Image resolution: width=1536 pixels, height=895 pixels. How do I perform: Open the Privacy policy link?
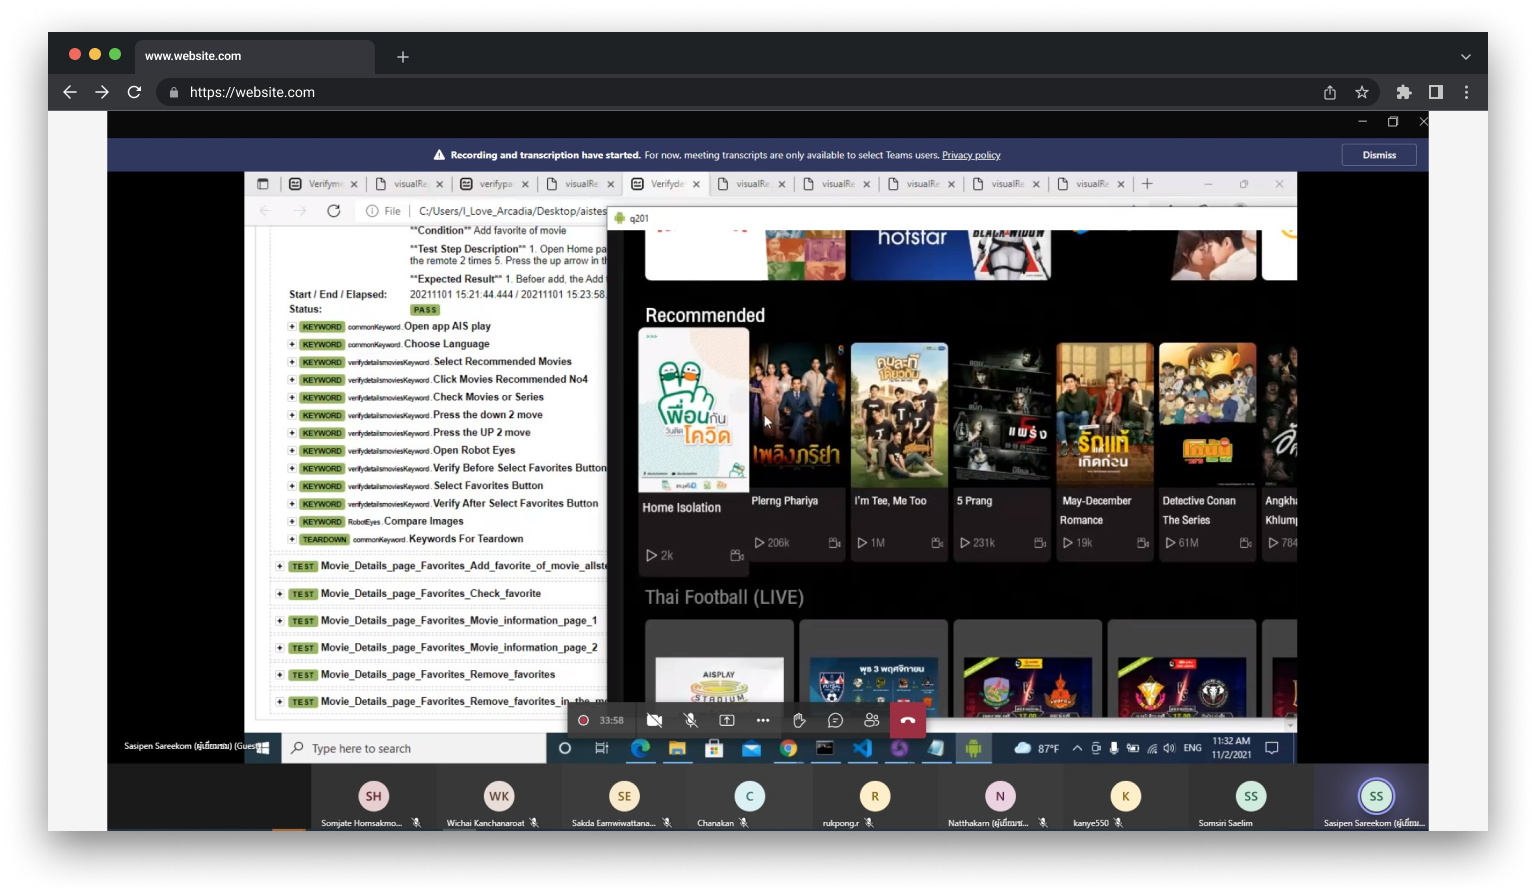[971, 155]
